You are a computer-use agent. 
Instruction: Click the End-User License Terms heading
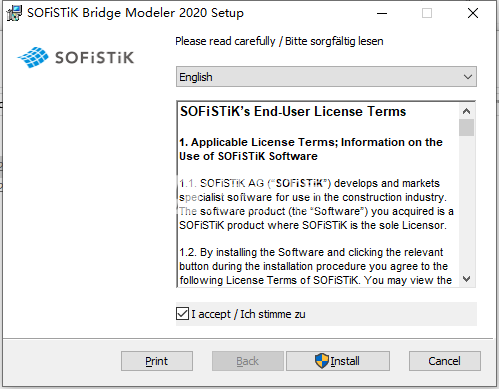tap(293, 111)
